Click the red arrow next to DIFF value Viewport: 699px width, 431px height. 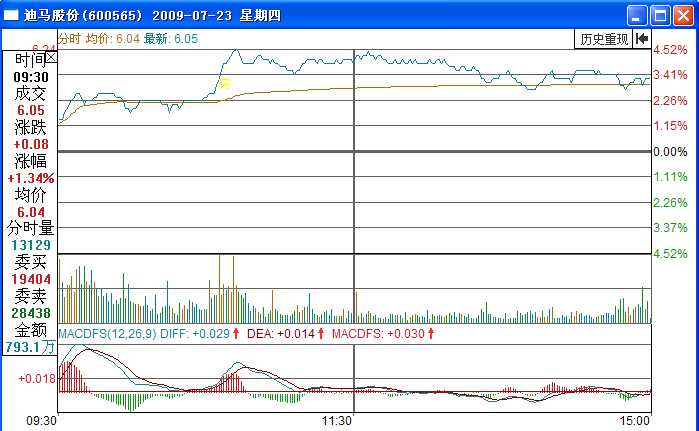(x=236, y=333)
